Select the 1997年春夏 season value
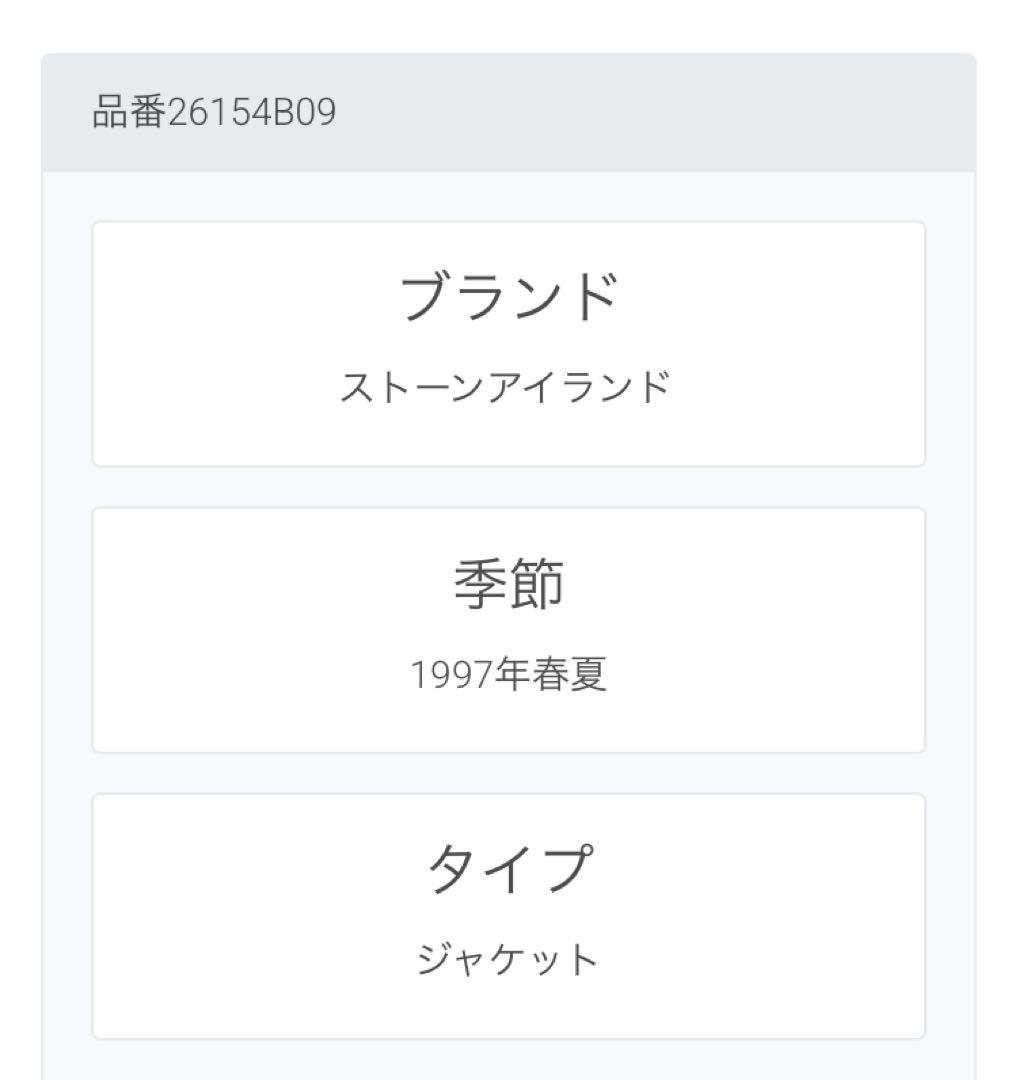The image size is (1018, 1080). [508, 675]
